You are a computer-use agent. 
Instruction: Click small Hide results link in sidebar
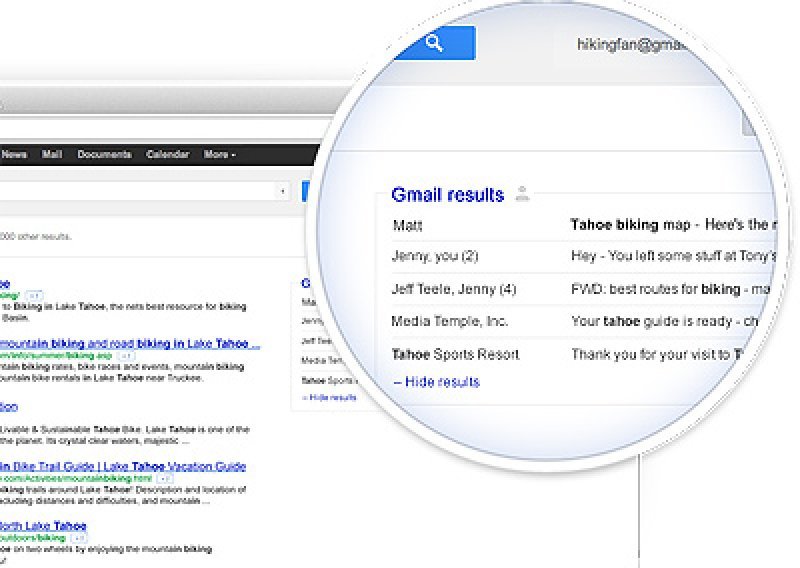pyautogui.click(x=329, y=398)
